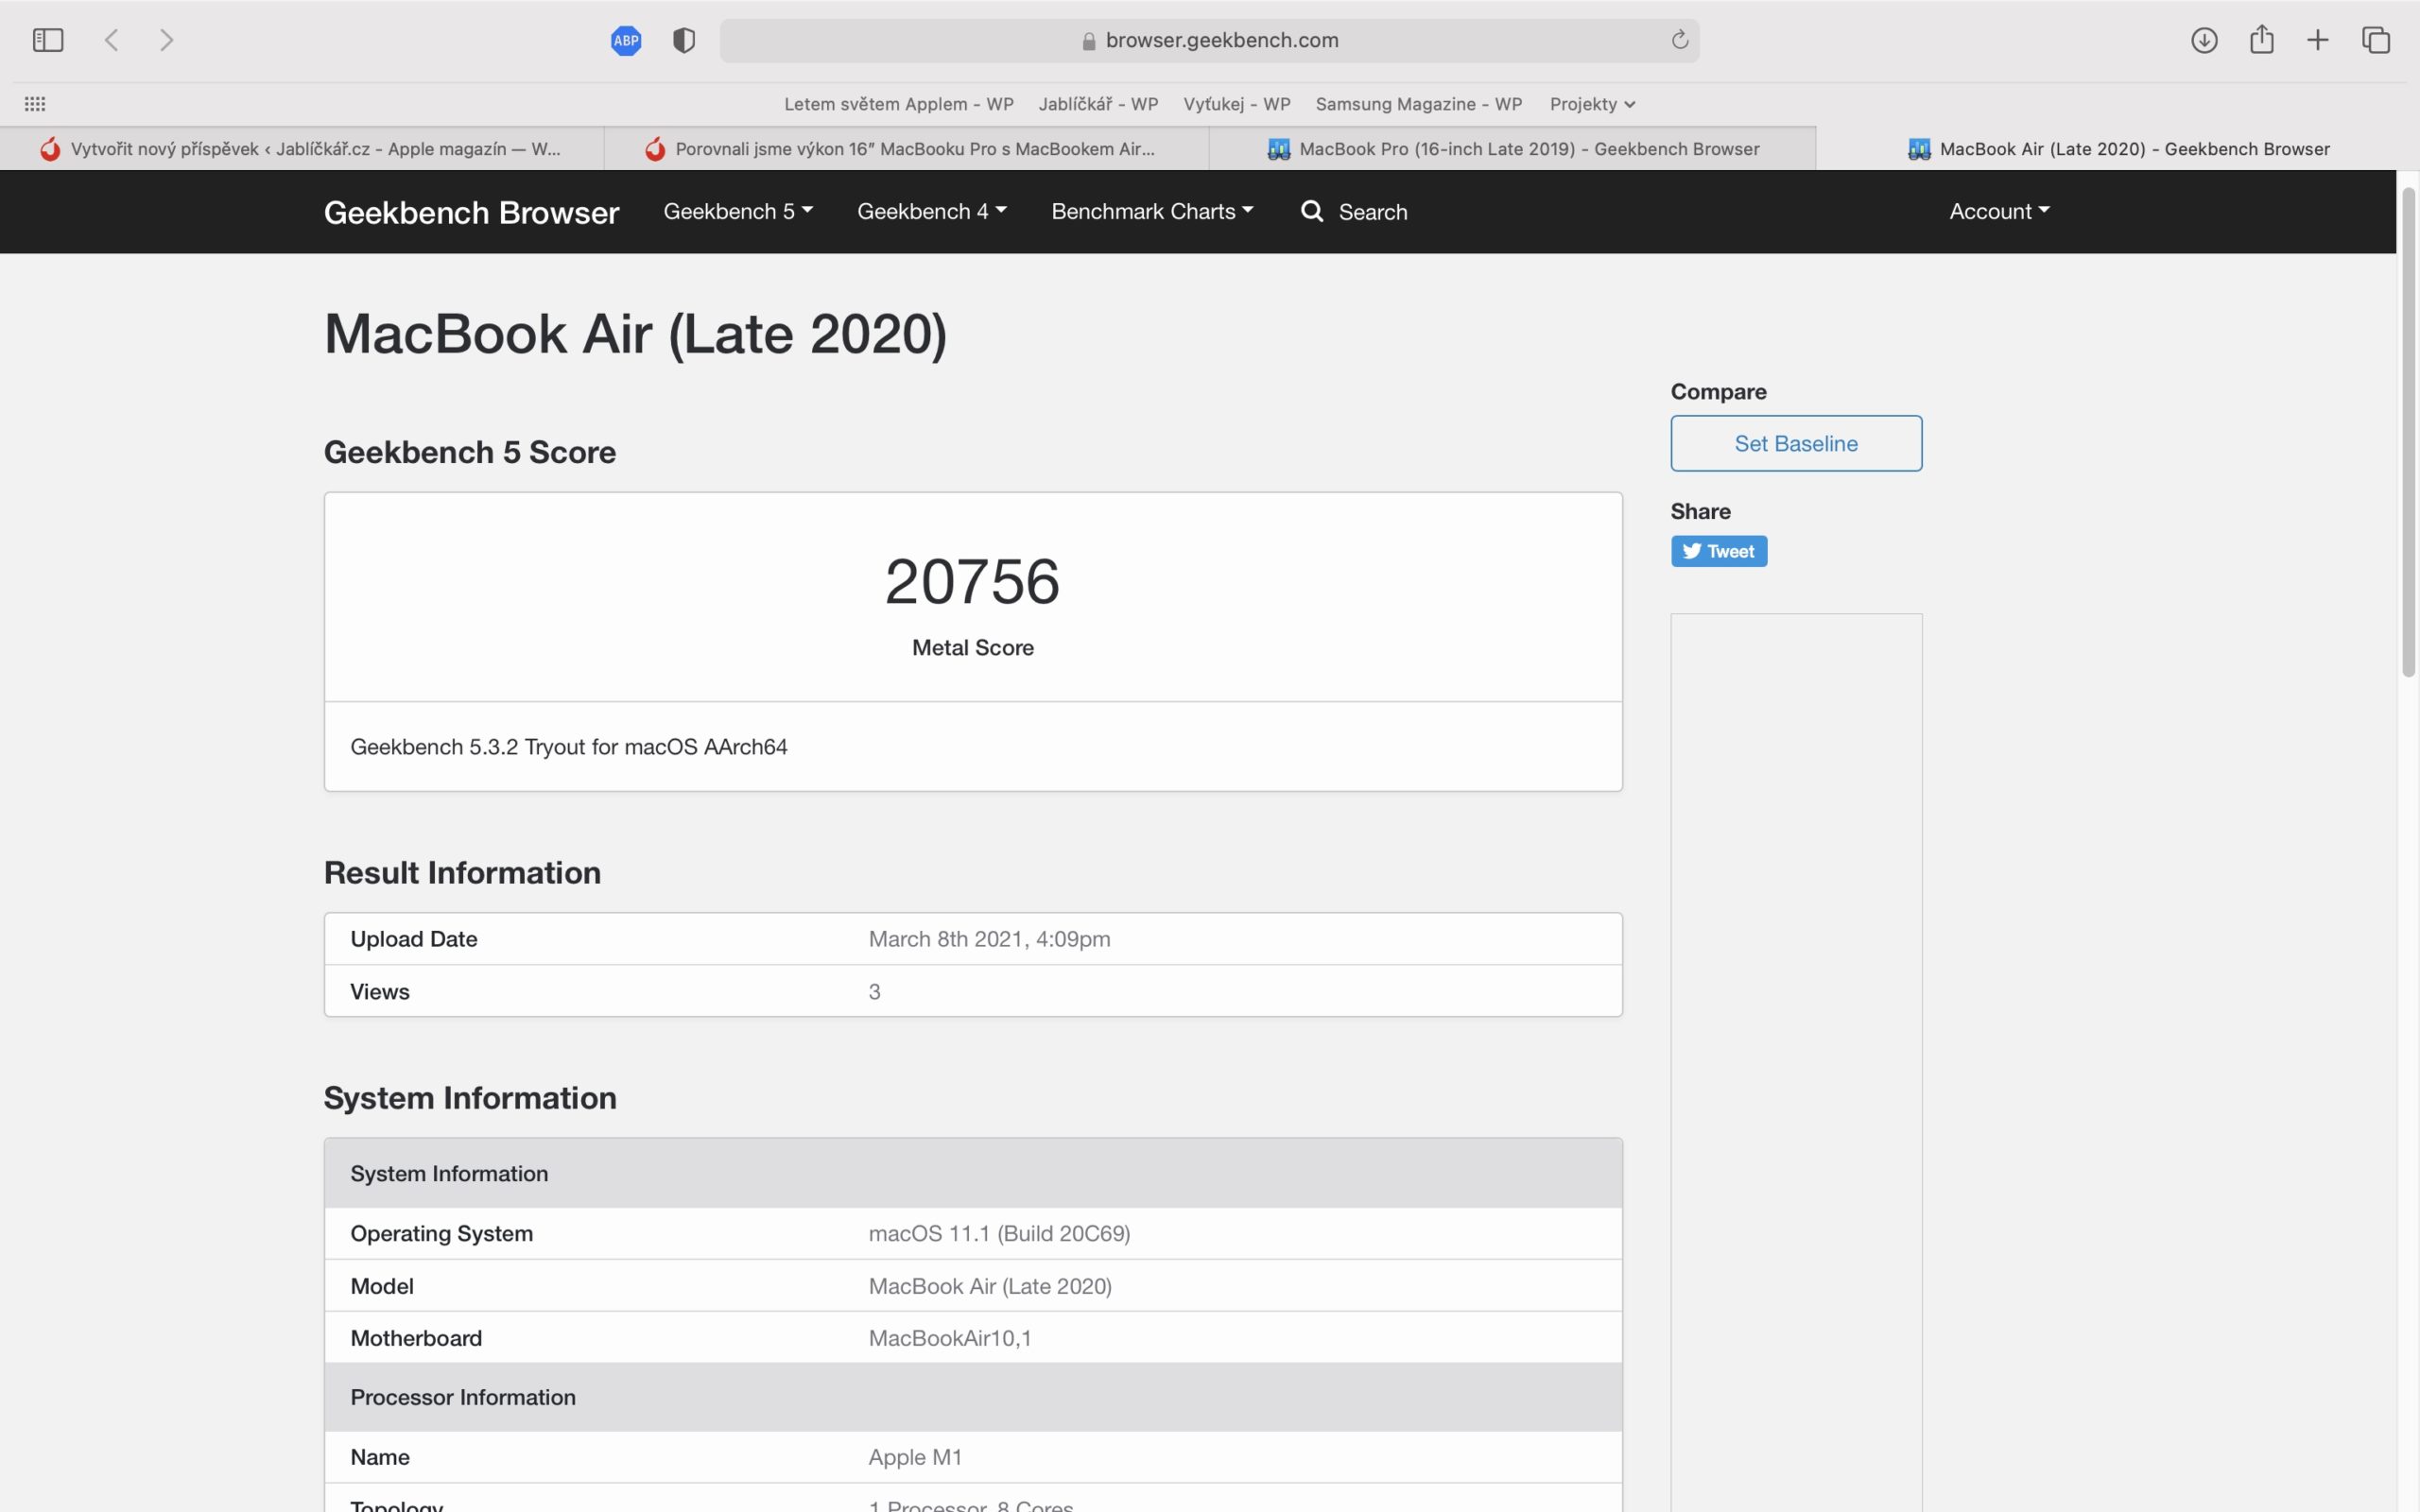This screenshot has width=2420, height=1512.
Task: Click the Geekbench Browser logo link
Action: pyautogui.click(x=471, y=212)
